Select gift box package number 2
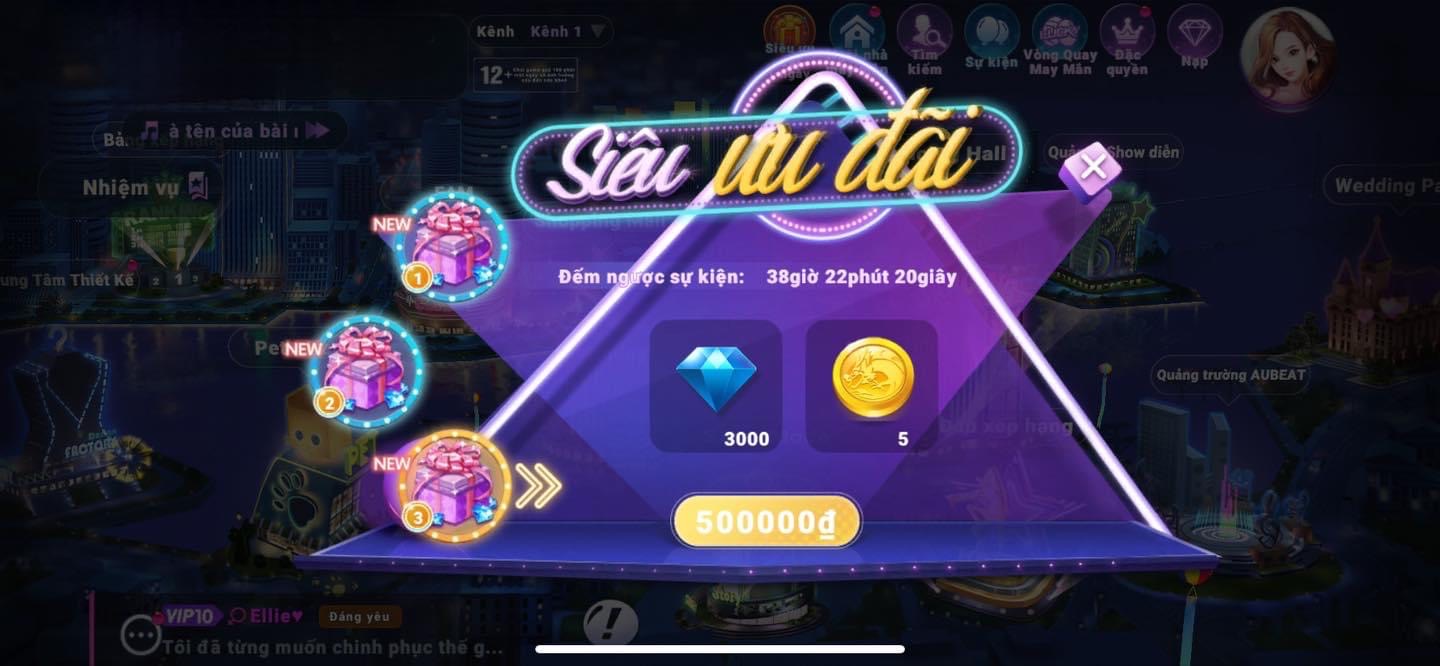Image resolution: width=1440 pixels, height=666 pixels. (x=365, y=371)
